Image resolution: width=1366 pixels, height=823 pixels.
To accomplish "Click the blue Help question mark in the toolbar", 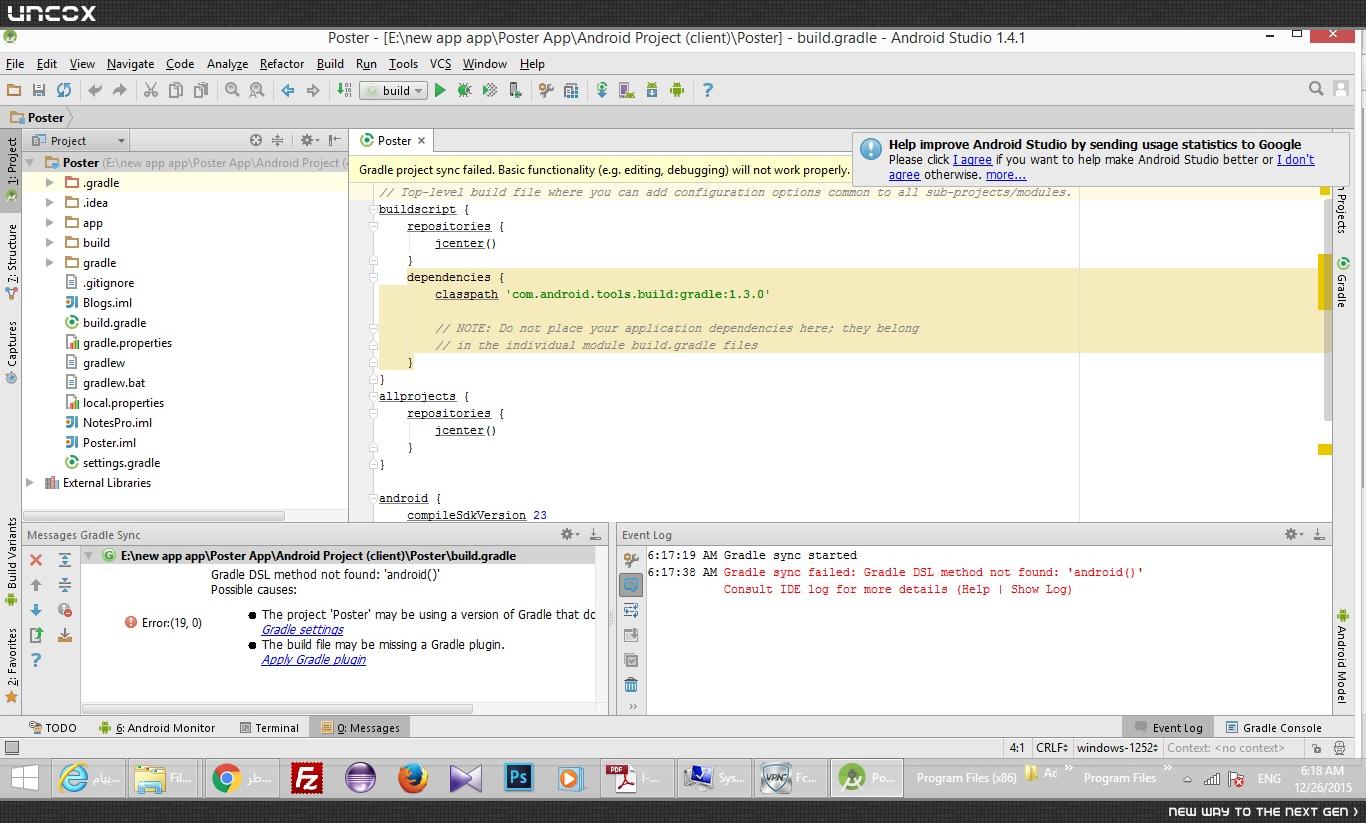I will (708, 90).
